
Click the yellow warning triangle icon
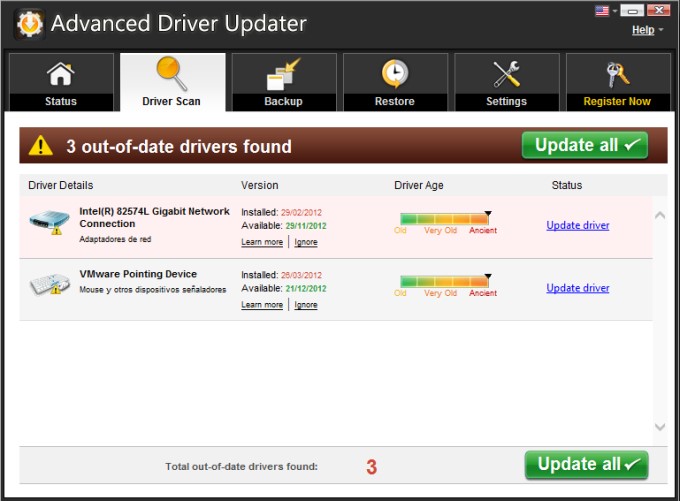(x=40, y=146)
